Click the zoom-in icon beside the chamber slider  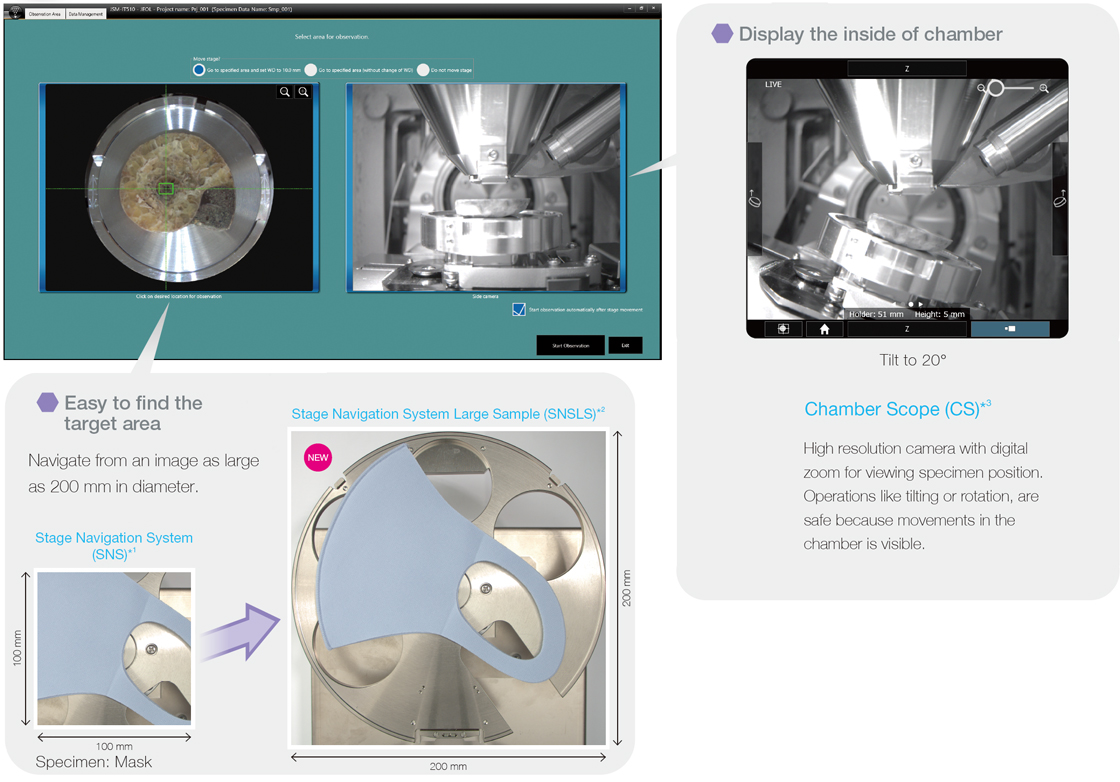tap(1044, 89)
